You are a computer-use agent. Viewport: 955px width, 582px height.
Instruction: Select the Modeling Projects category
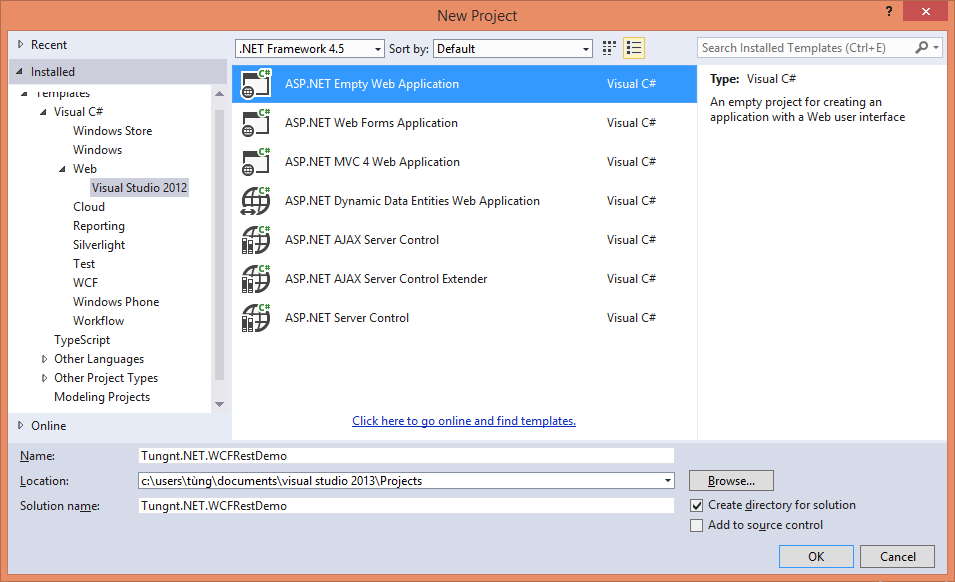click(102, 397)
